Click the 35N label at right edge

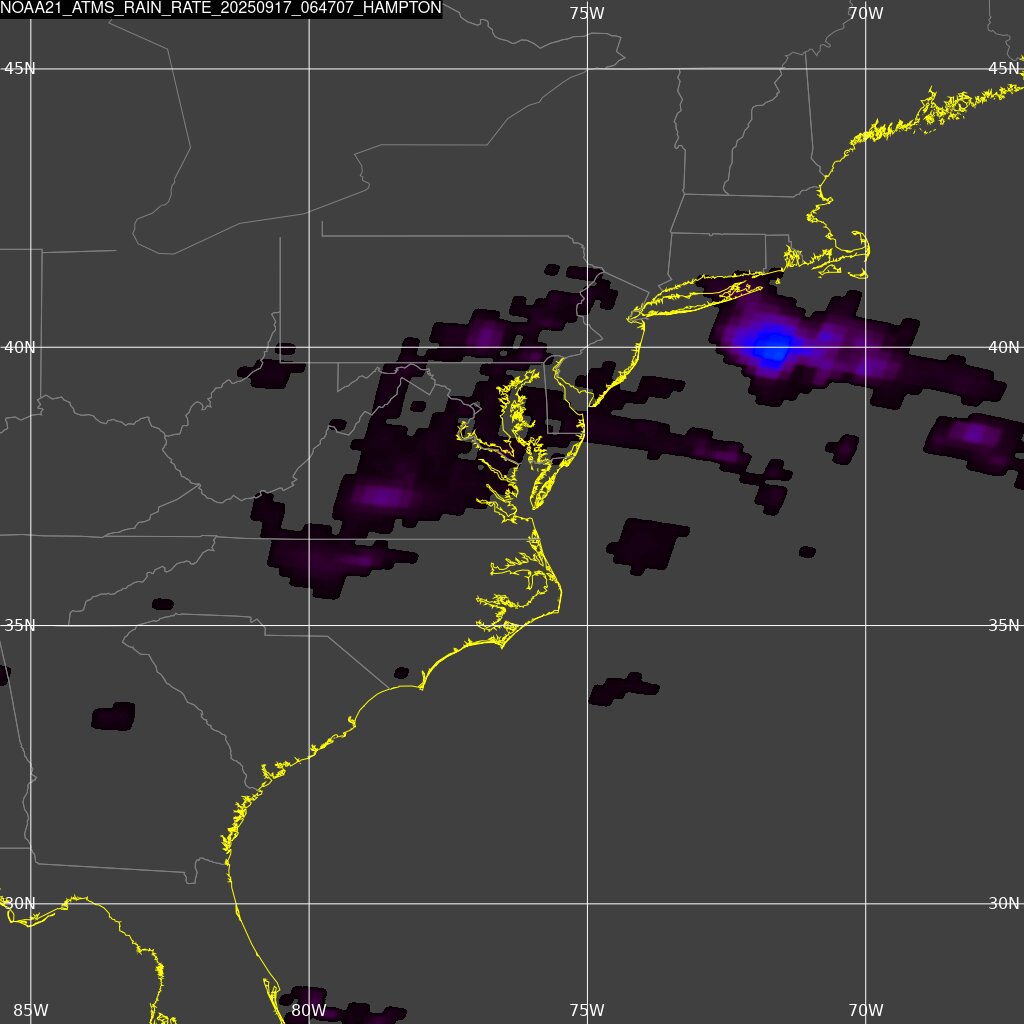1004,626
